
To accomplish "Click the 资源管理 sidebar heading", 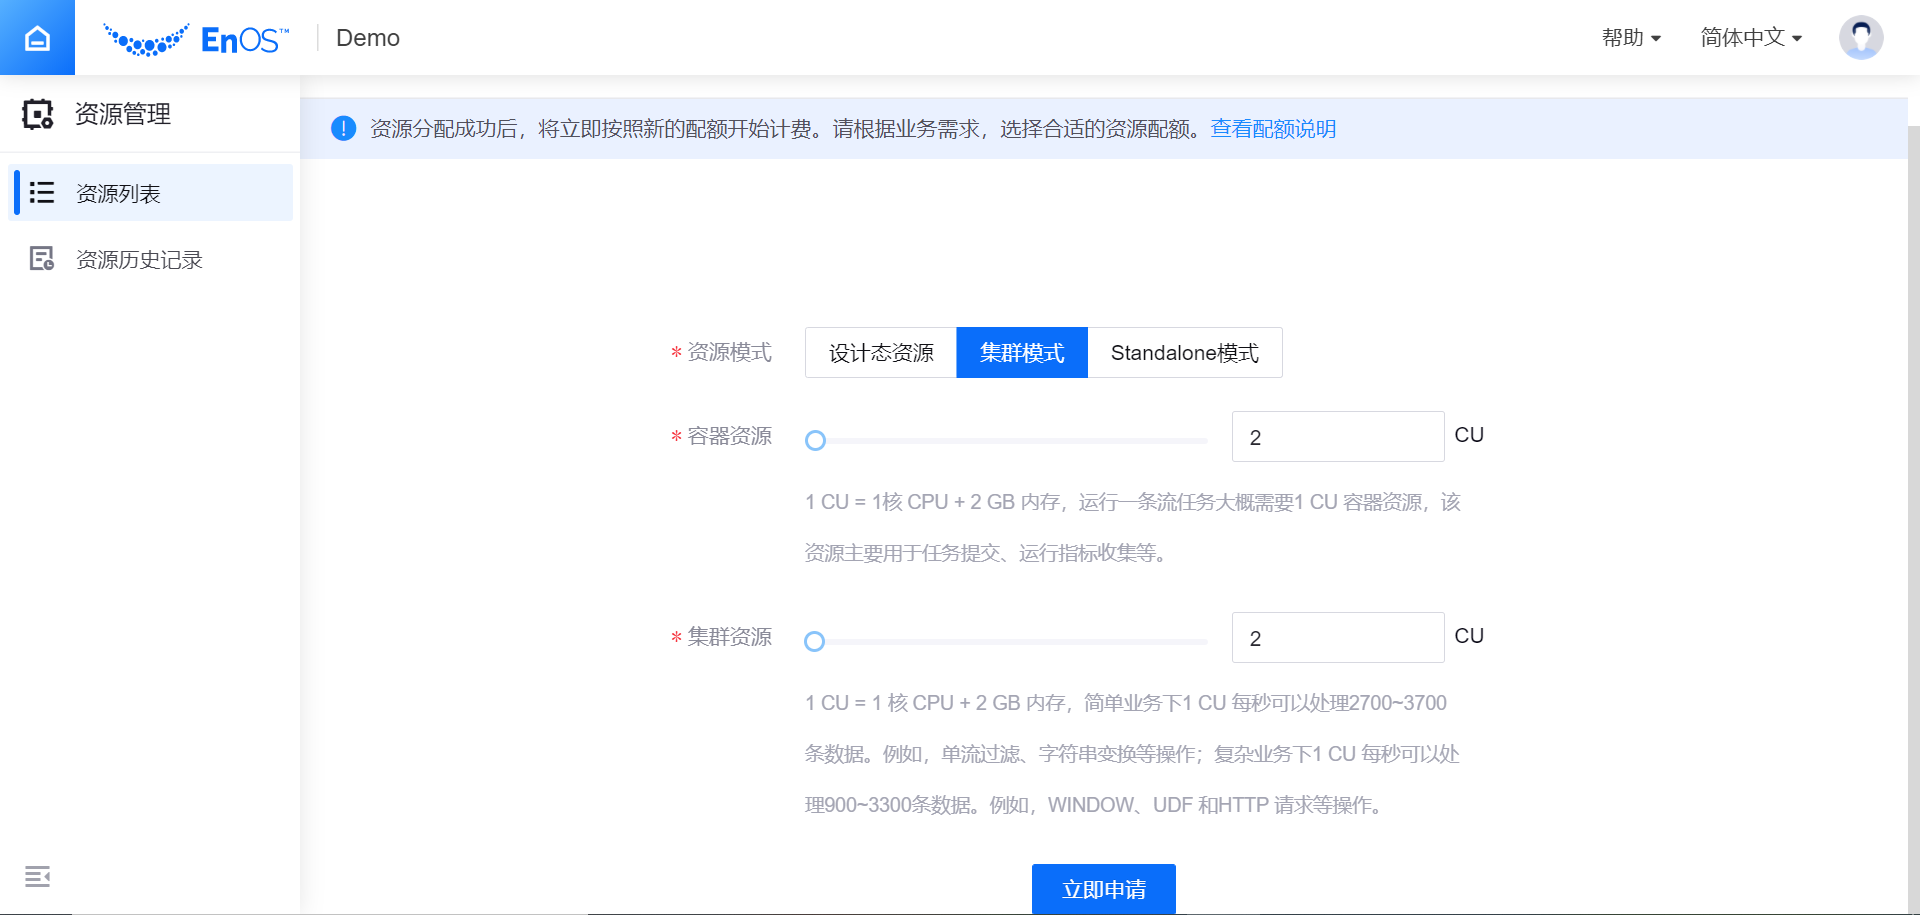I will click(123, 114).
